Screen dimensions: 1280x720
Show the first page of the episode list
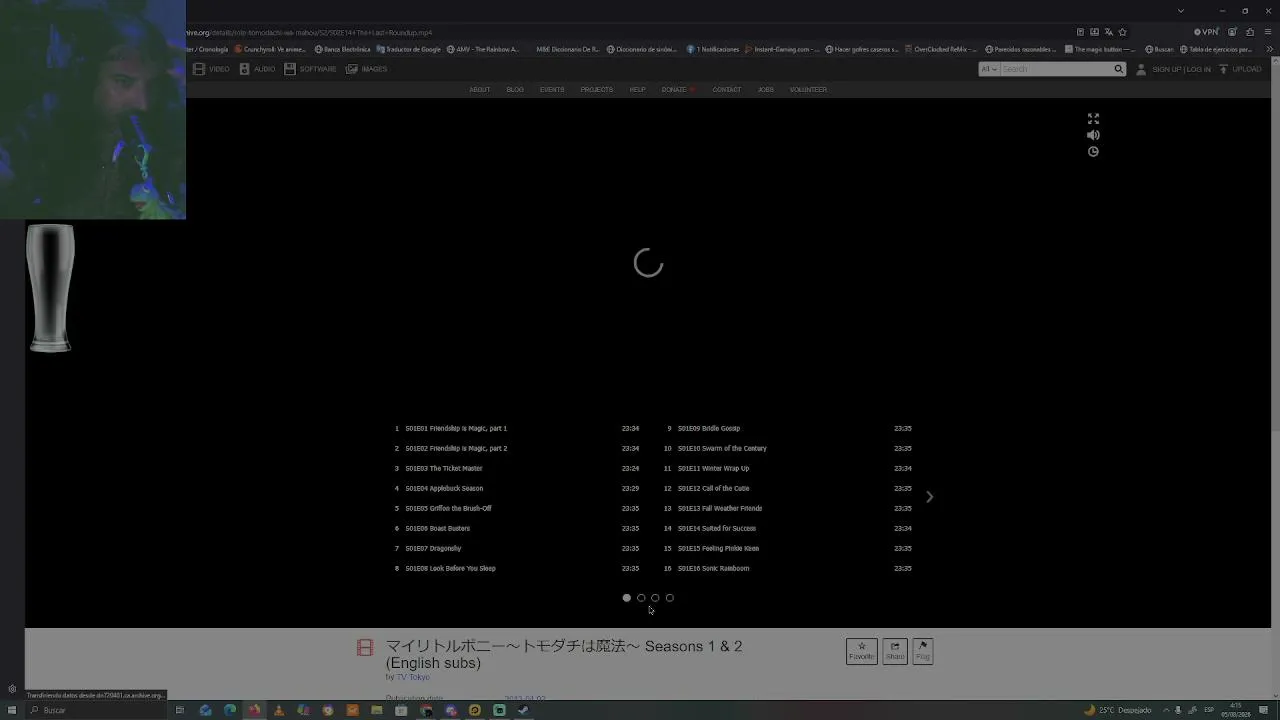coord(627,598)
